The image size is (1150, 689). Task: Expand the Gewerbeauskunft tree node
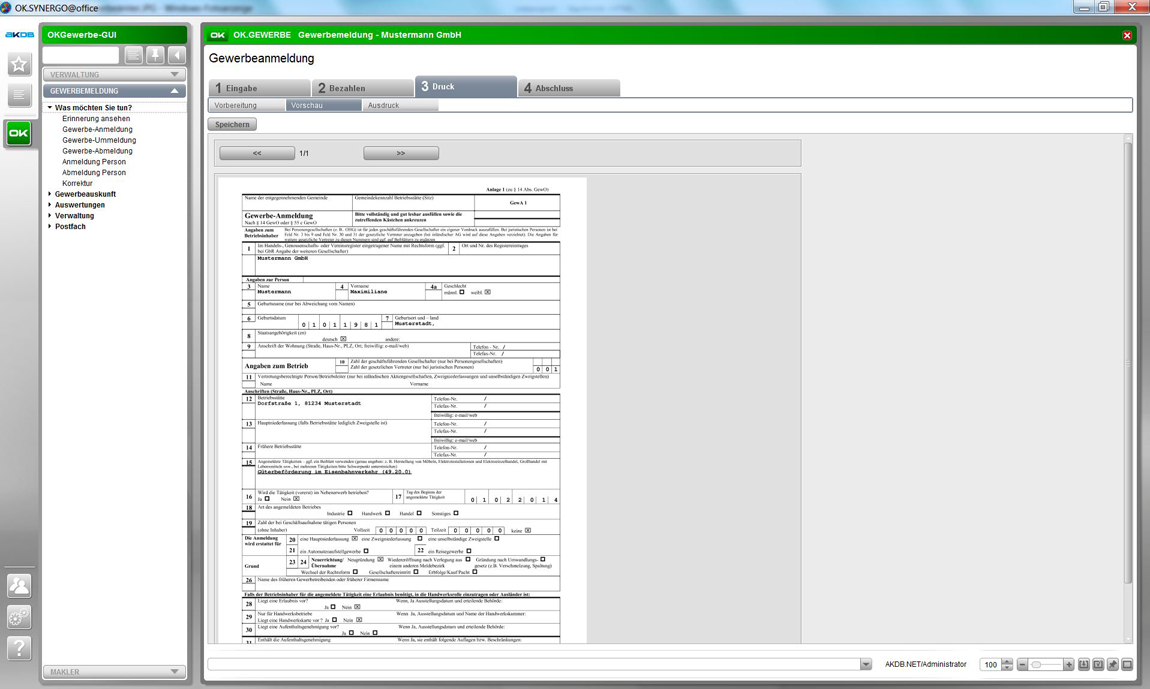tap(50, 194)
